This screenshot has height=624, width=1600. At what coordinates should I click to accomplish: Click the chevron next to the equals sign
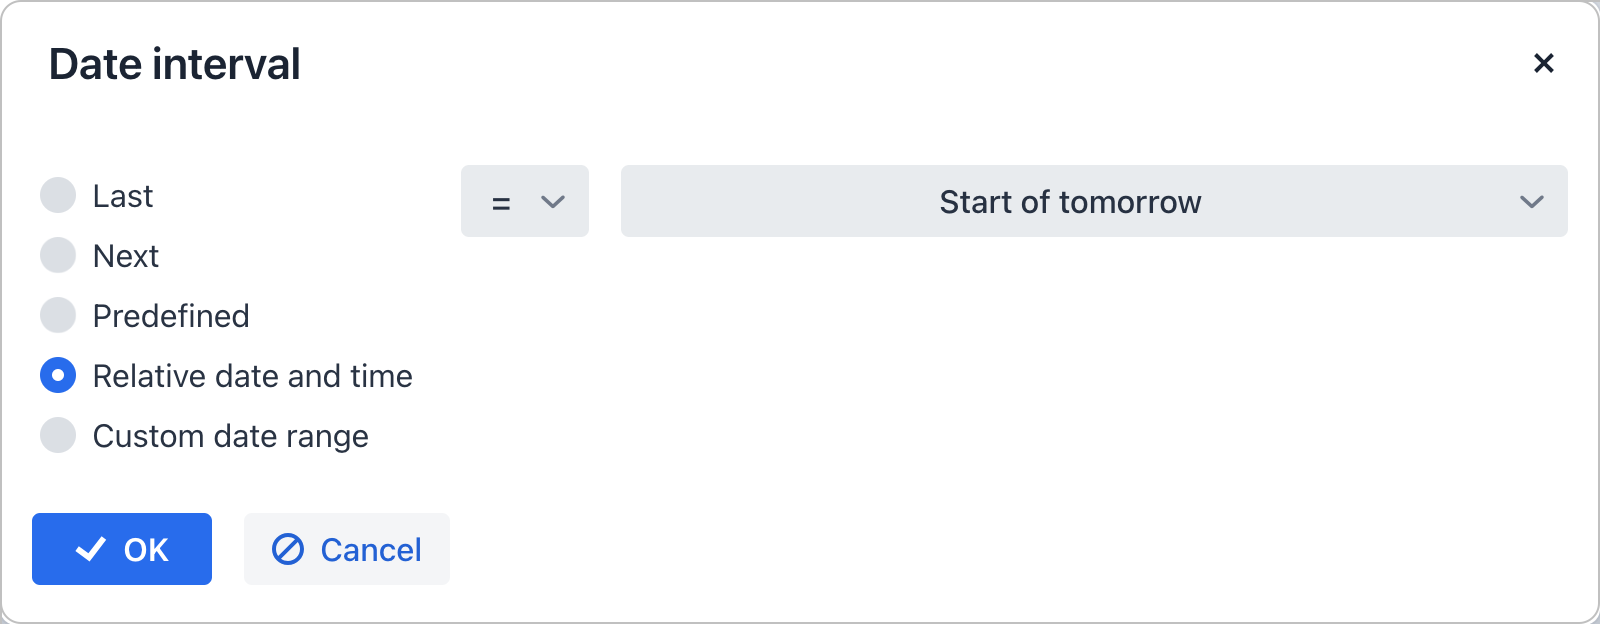[x=551, y=202]
